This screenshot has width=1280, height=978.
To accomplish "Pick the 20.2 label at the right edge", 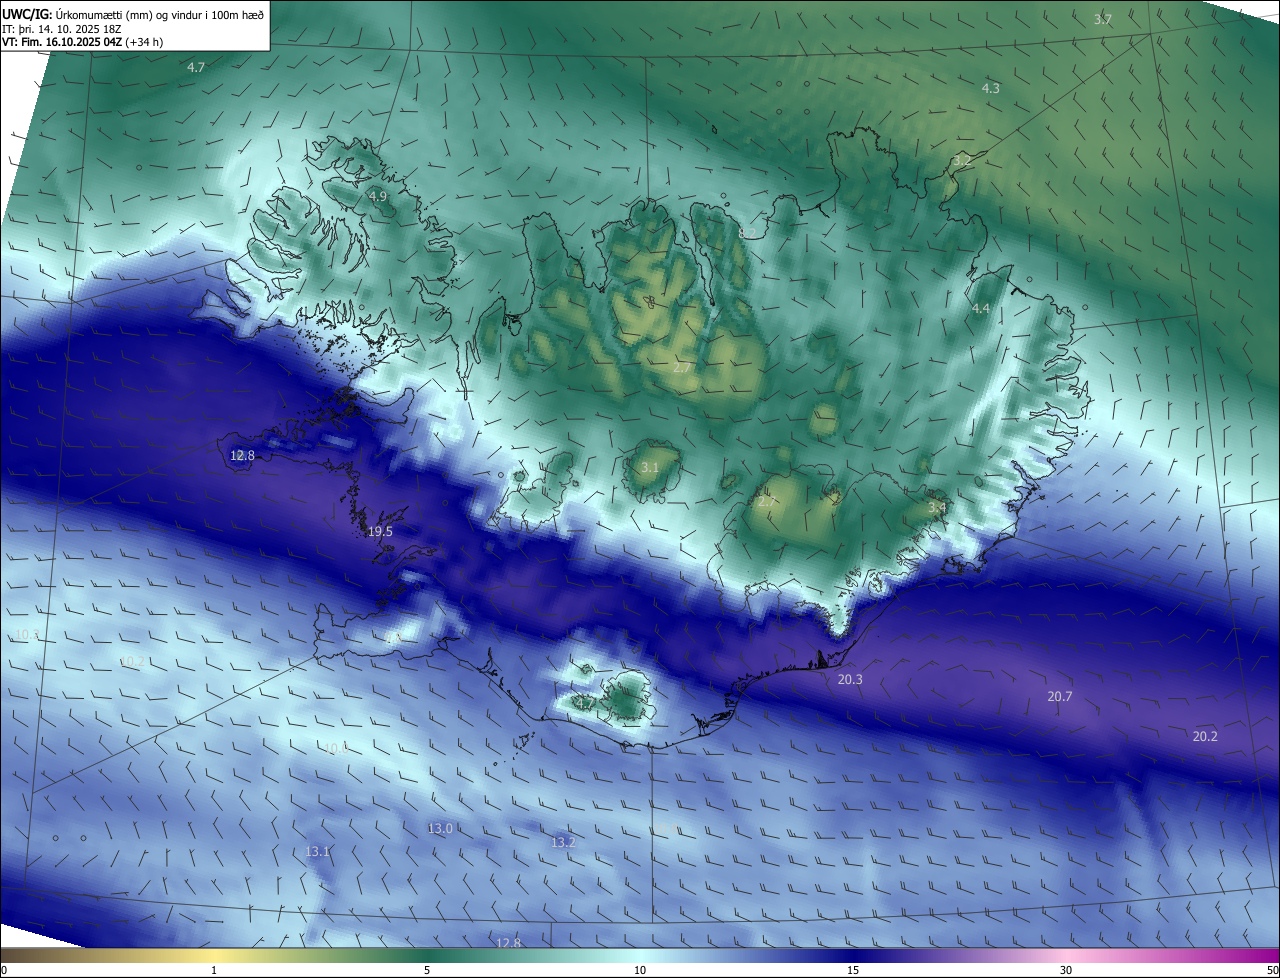I will 1205,736.
